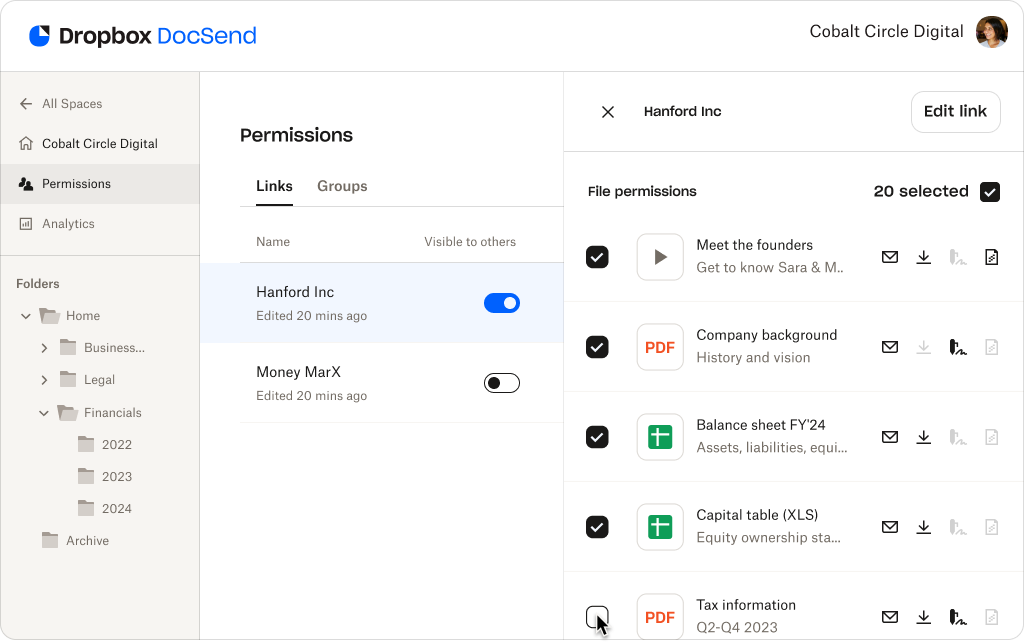The image size is (1024, 643).
Task: Toggle agreement document icon for Capital table (XLS)
Action: tap(991, 527)
